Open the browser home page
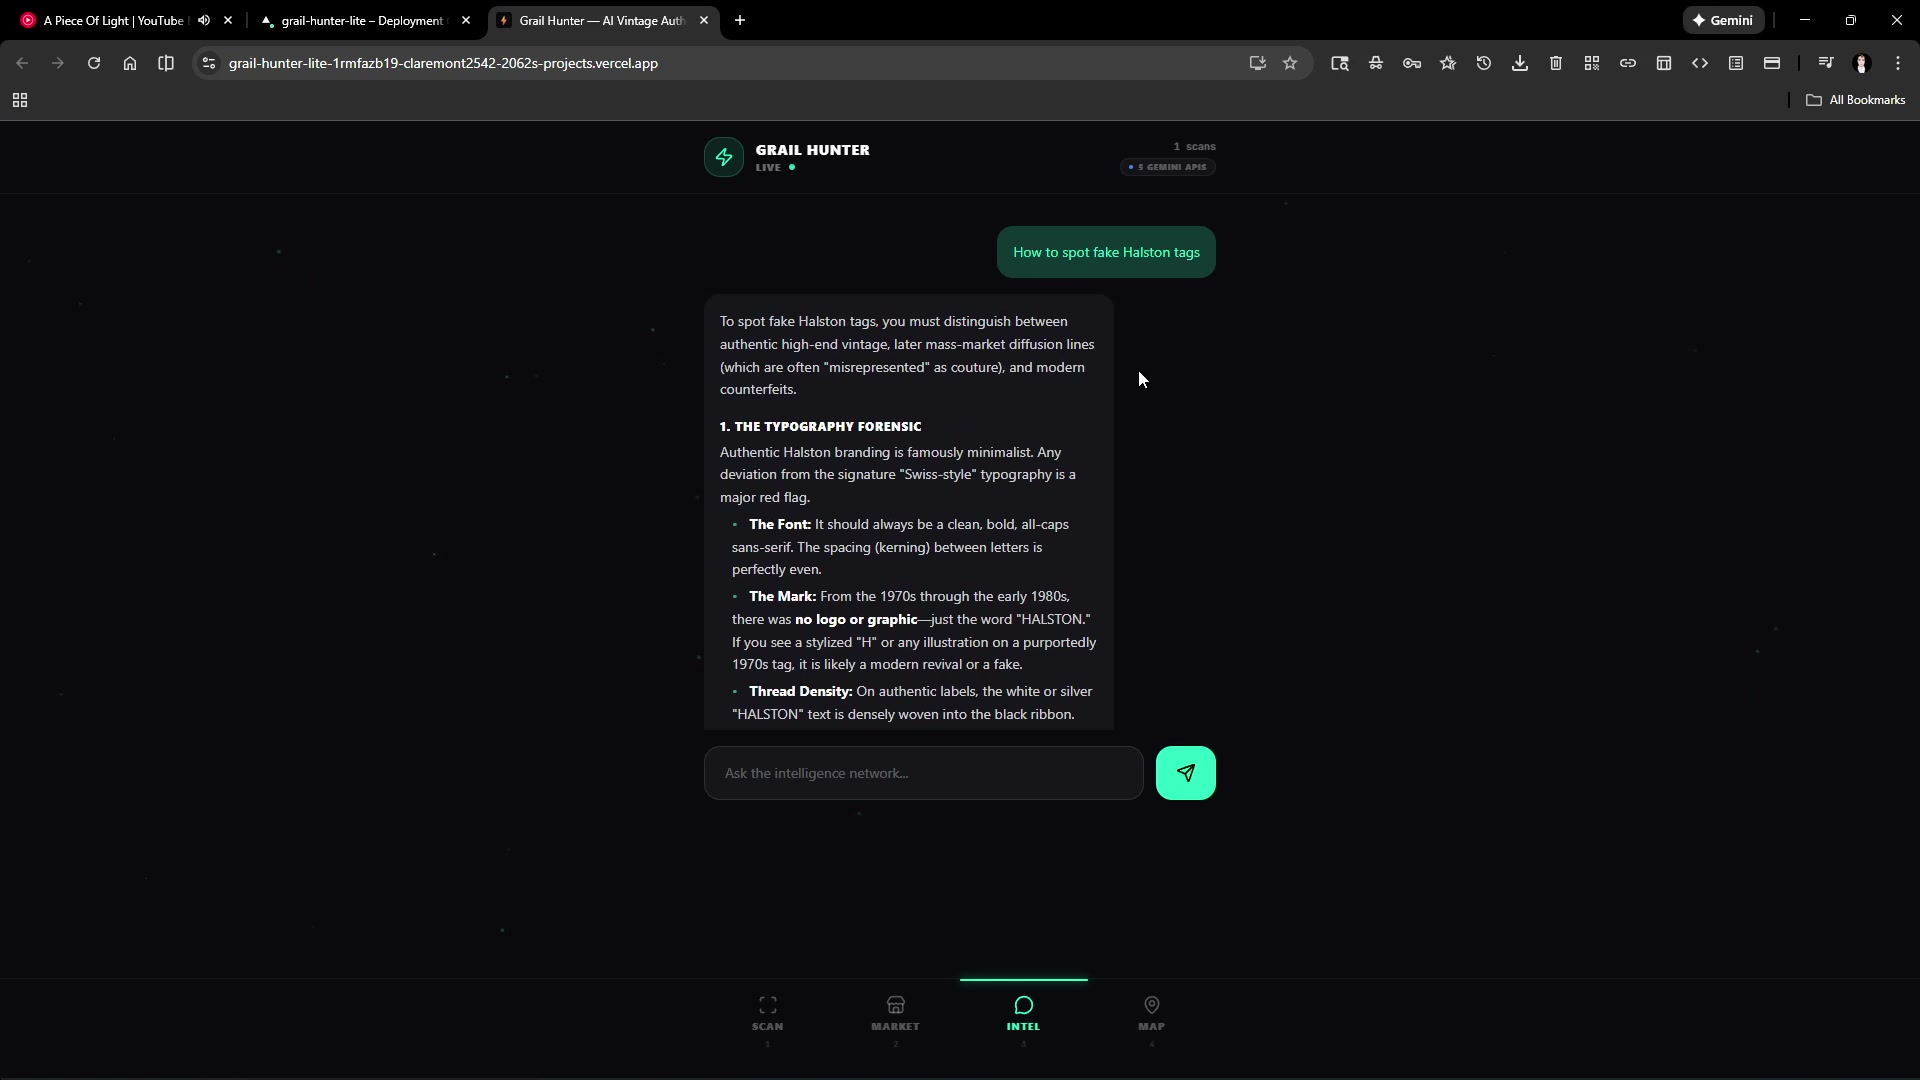The image size is (1920, 1080). tap(130, 63)
